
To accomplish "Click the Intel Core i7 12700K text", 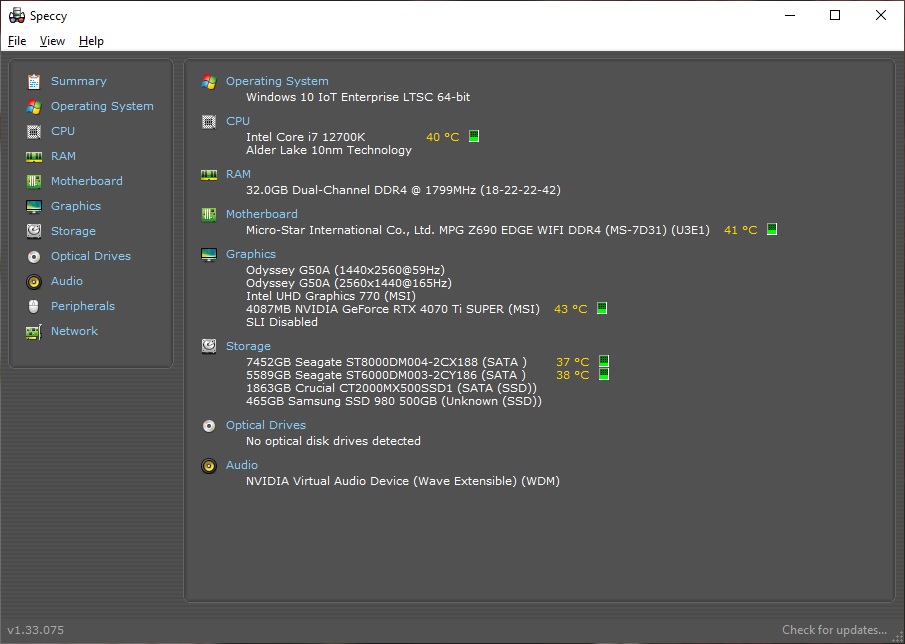I will coord(305,137).
